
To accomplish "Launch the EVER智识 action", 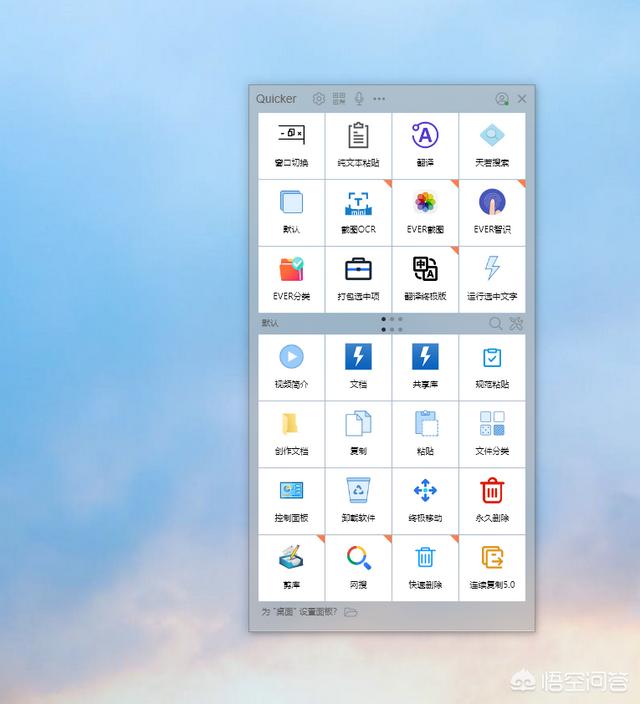I will tap(492, 213).
